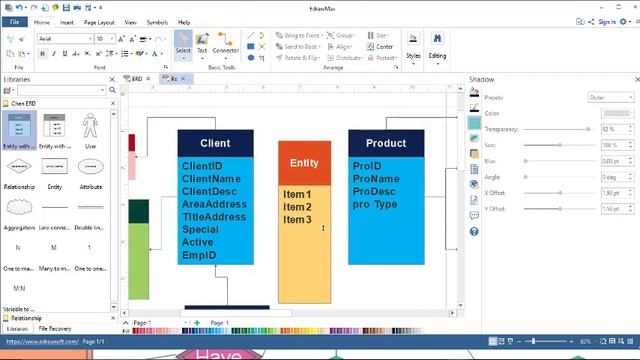Adjust the shadow Transparency slider
This screenshot has height=360, width=640.
click(559, 129)
